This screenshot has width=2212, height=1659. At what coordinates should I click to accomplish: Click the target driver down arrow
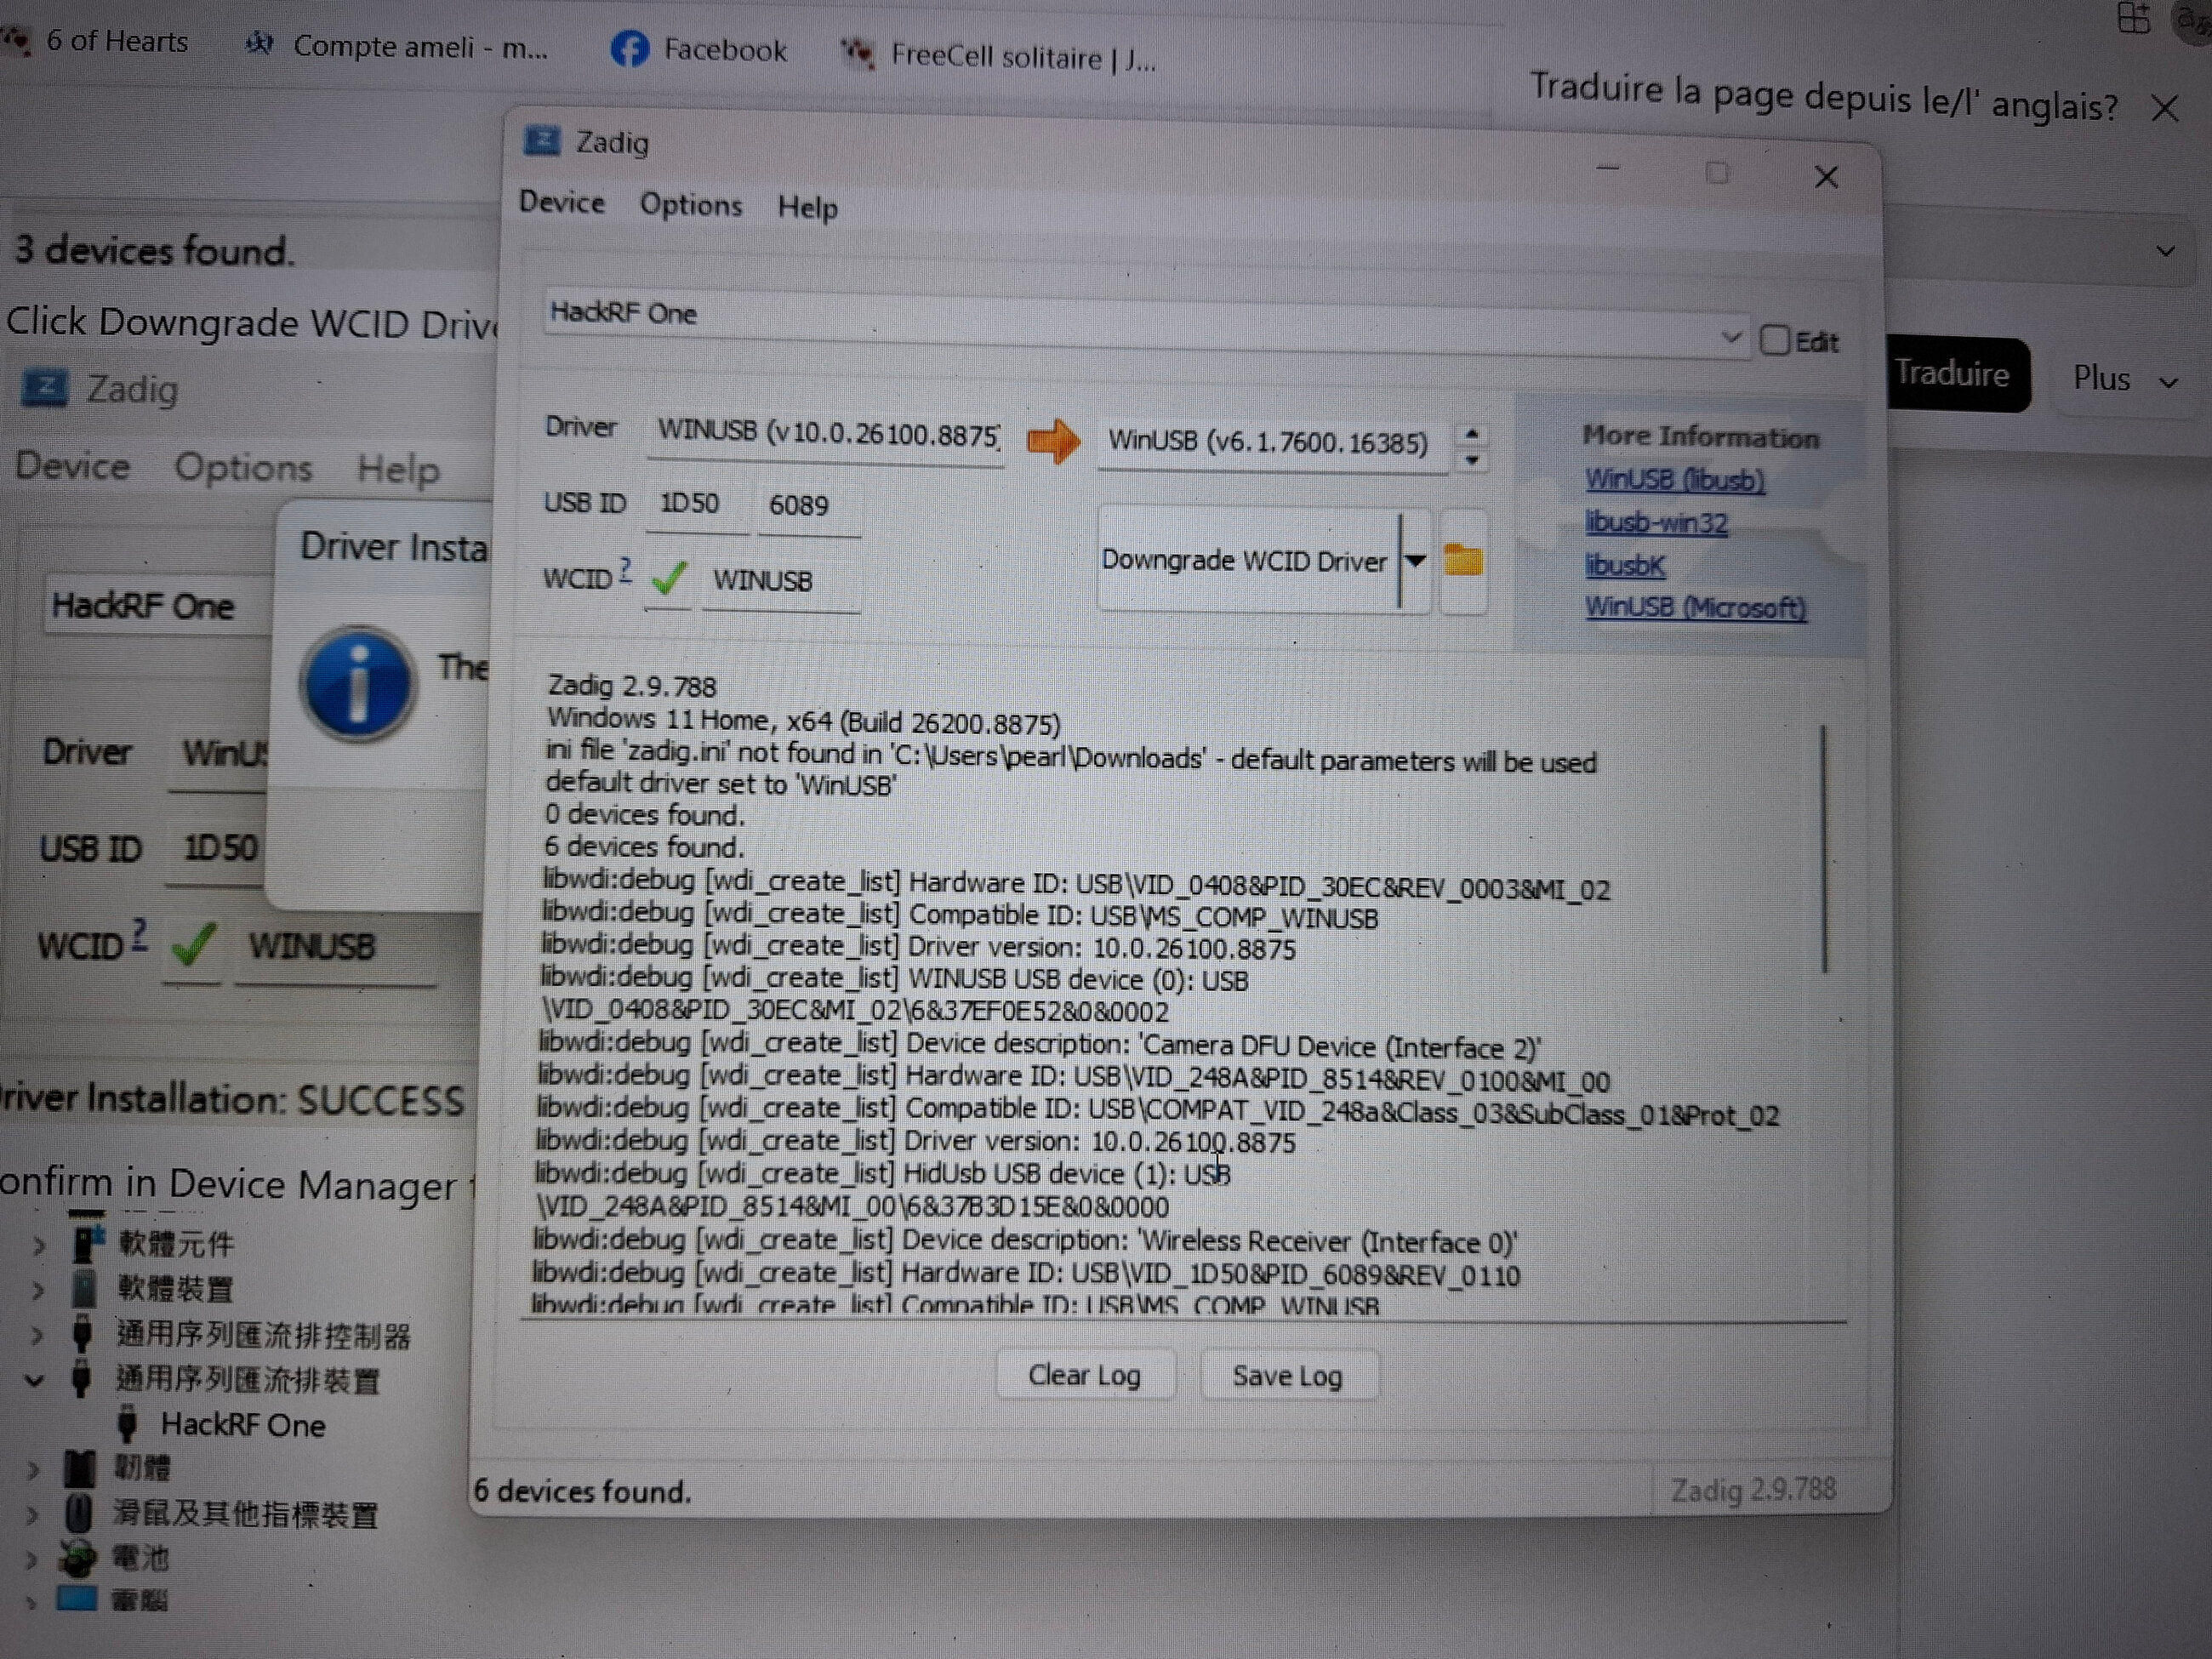click(1471, 460)
